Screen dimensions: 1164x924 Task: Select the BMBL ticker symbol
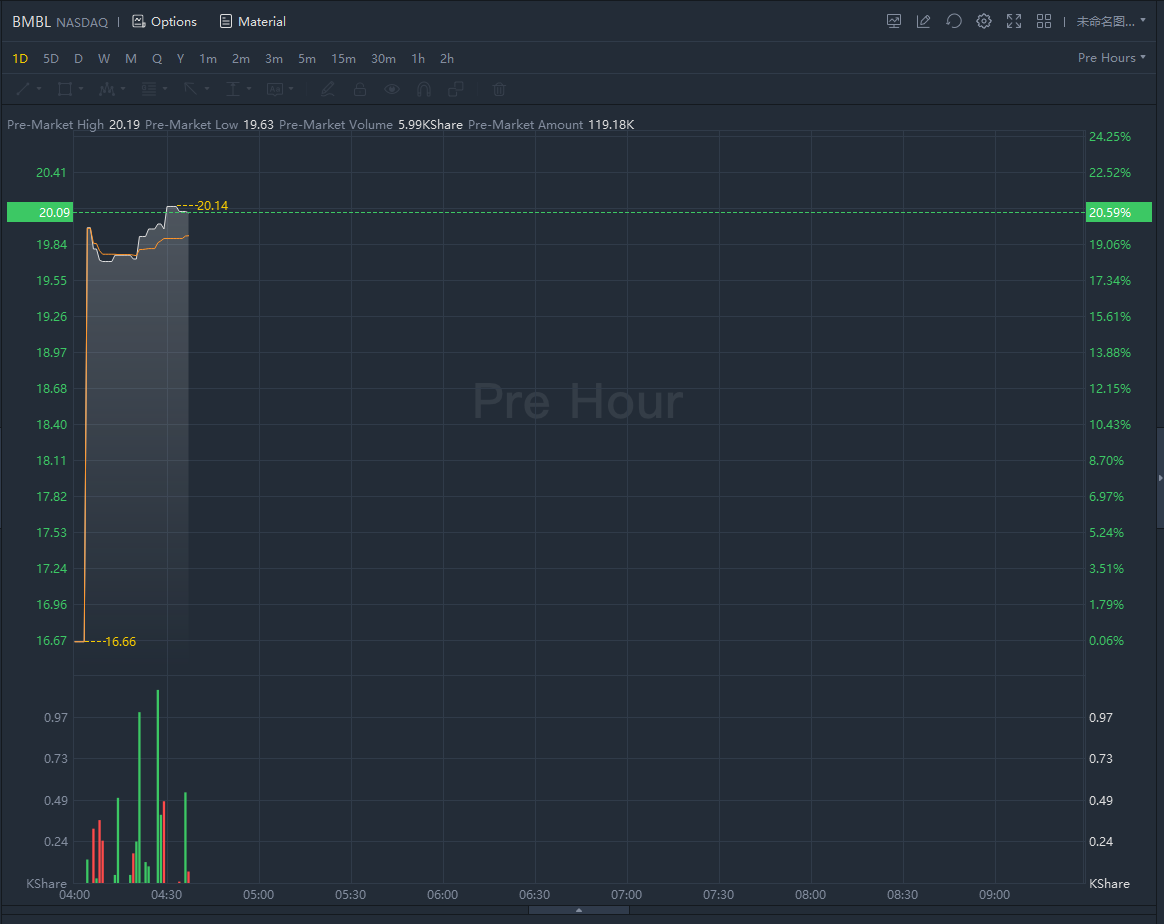[x=31, y=22]
